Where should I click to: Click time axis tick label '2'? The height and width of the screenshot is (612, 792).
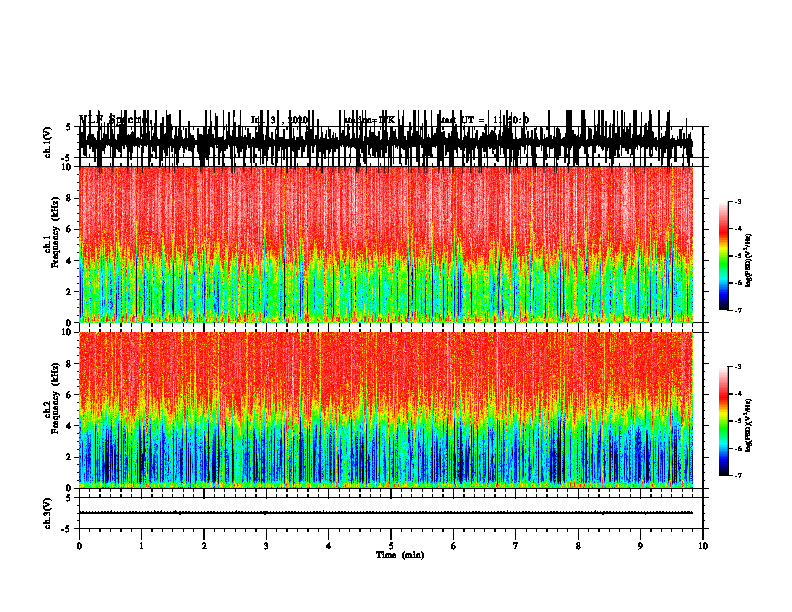point(204,546)
